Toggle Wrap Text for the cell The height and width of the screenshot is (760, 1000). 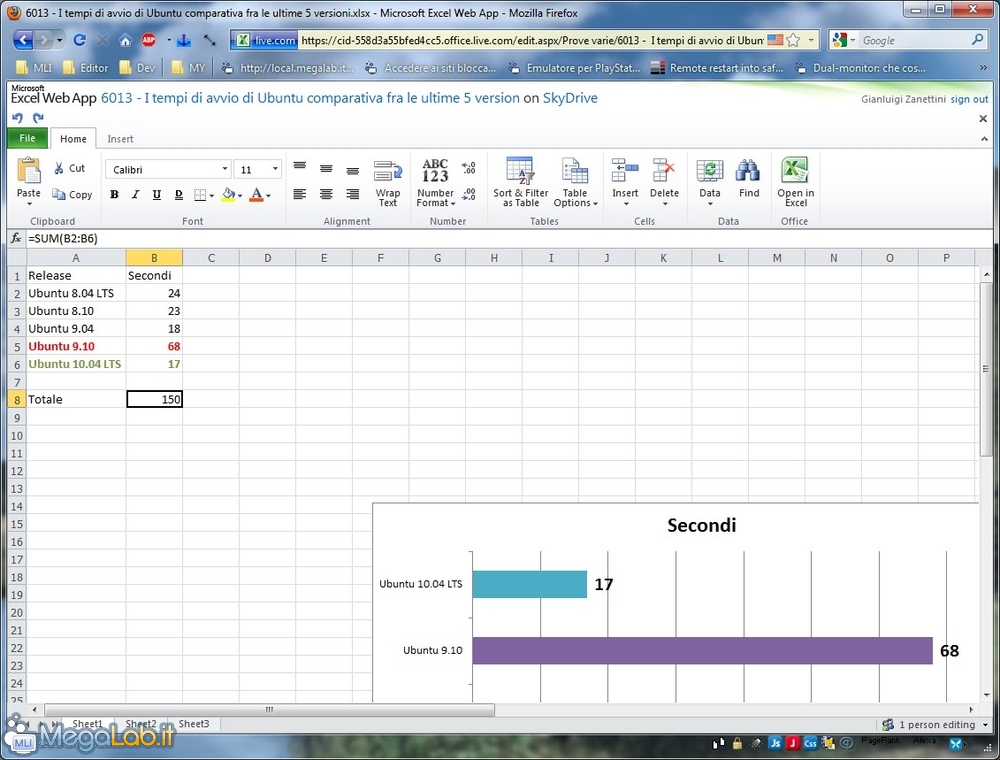388,184
